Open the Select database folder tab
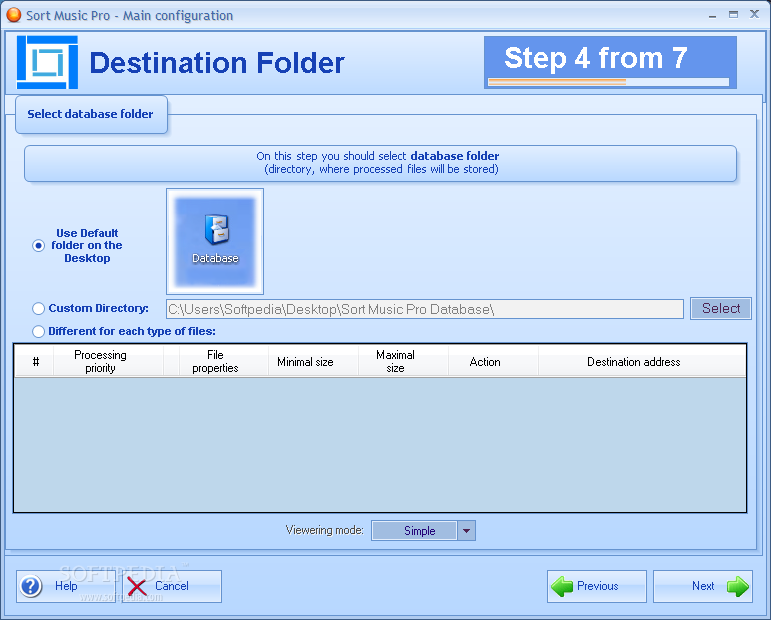The image size is (771, 620). click(91, 115)
